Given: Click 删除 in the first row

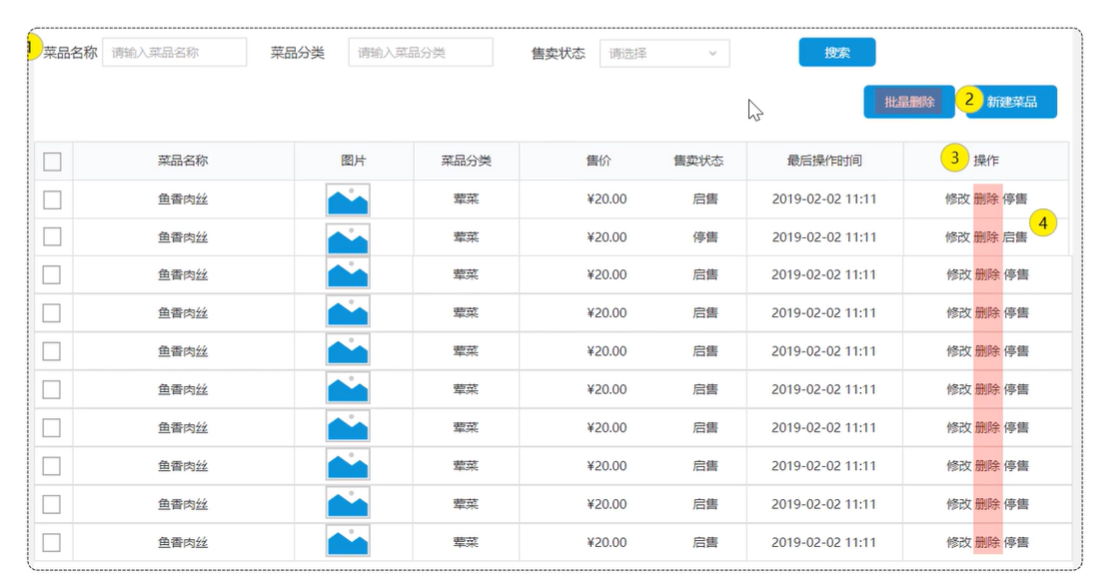Looking at the screenshot, I should [x=987, y=199].
